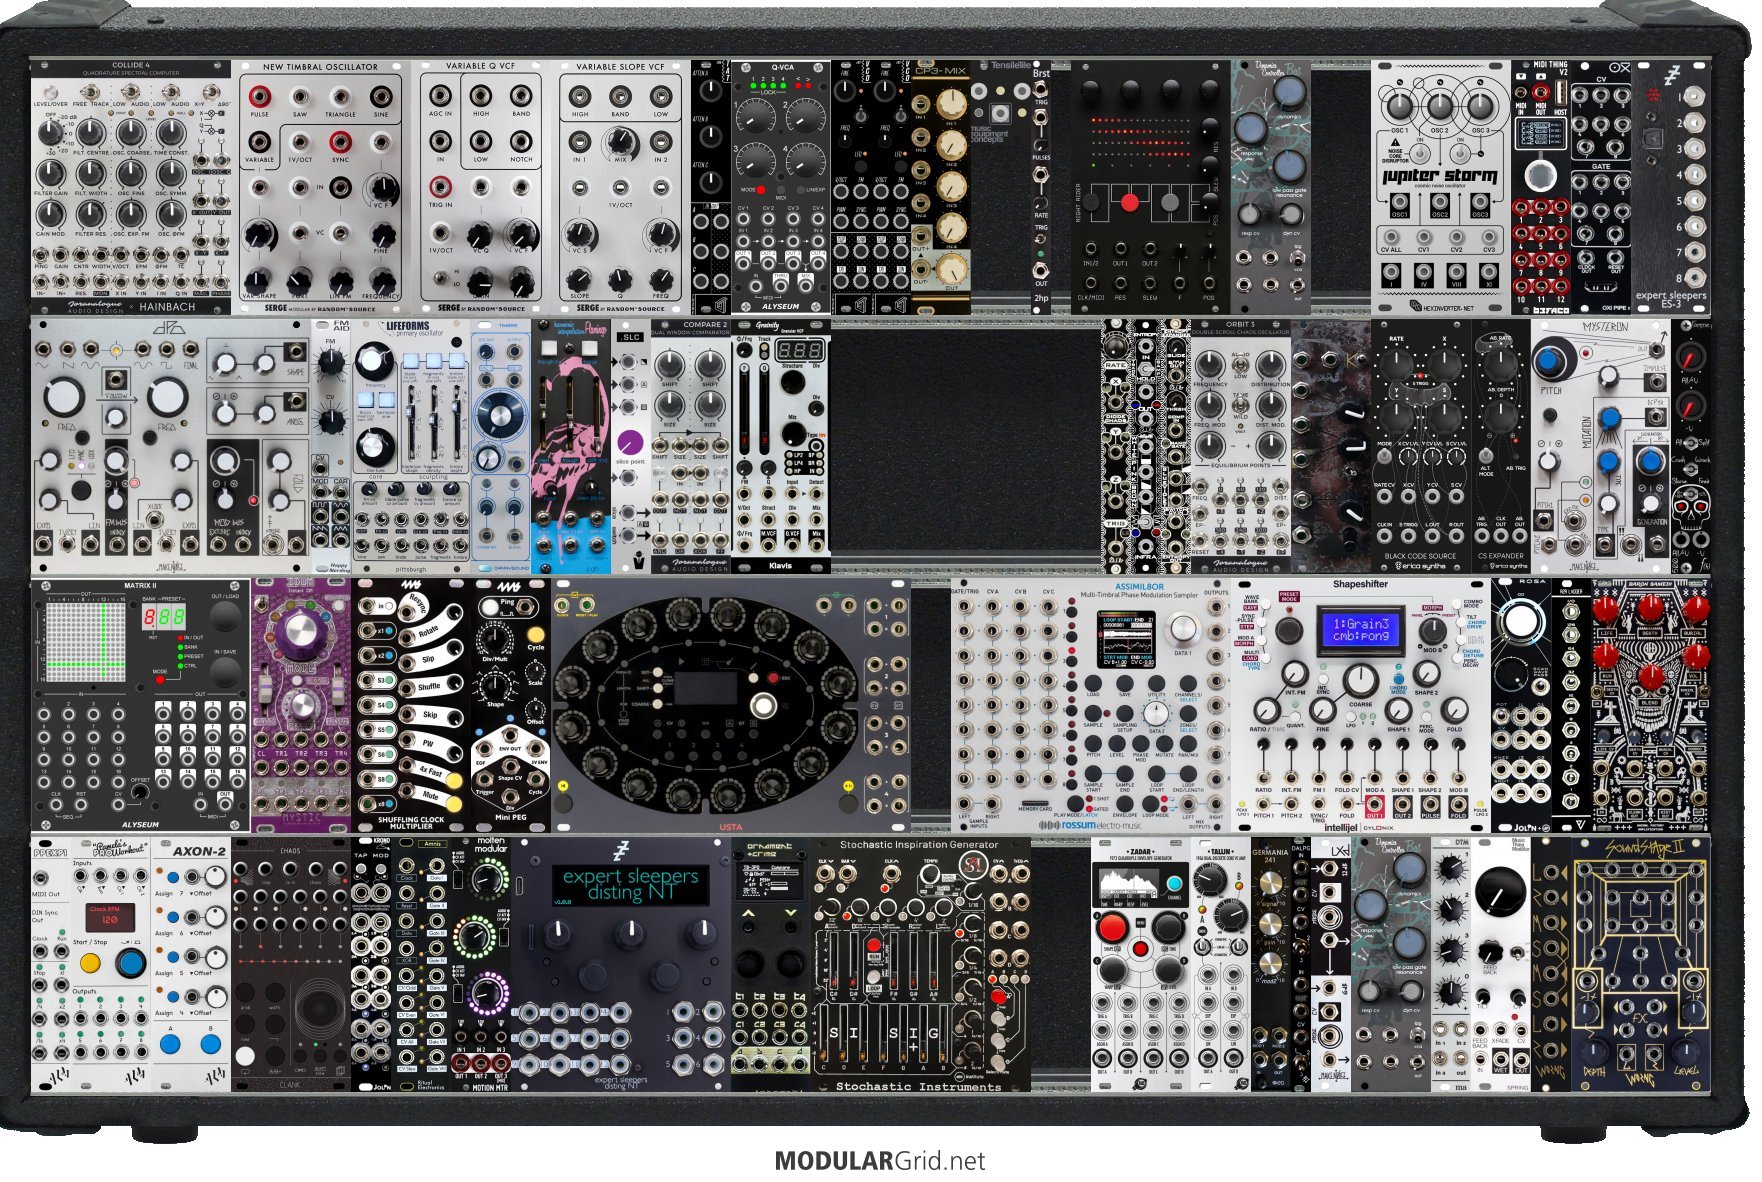Click the Shapeshifter blue LCD display
This screenshot has height=1182, width=1762.
[x=1361, y=629]
